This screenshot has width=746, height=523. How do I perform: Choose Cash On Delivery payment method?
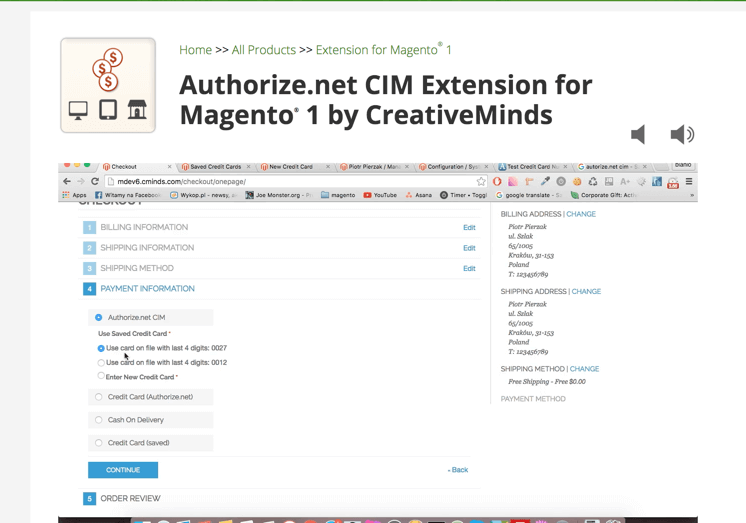point(99,420)
